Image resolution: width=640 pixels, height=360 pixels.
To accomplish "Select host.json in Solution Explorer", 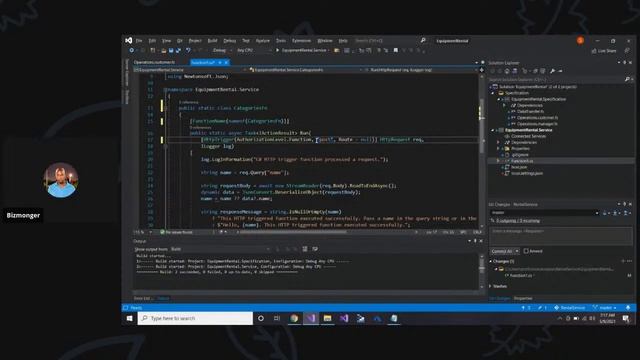I will click(519, 167).
